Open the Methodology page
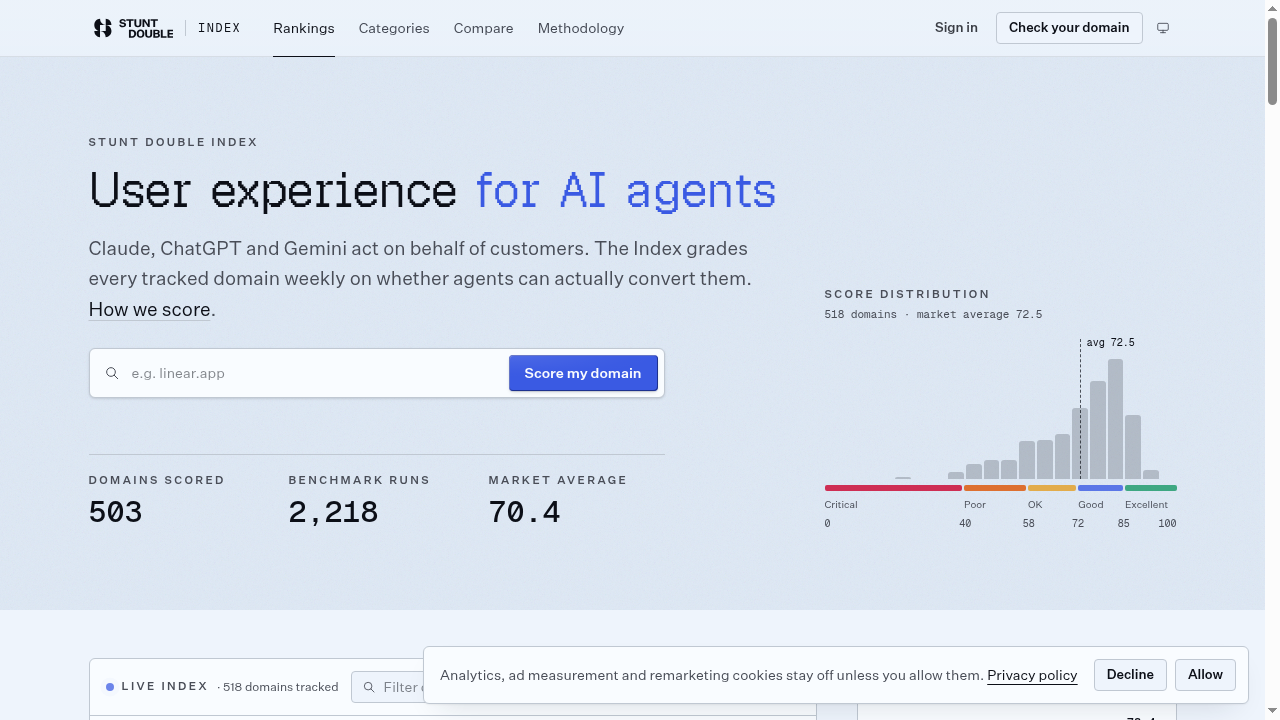The image size is (1280, 720). (581, 28)
